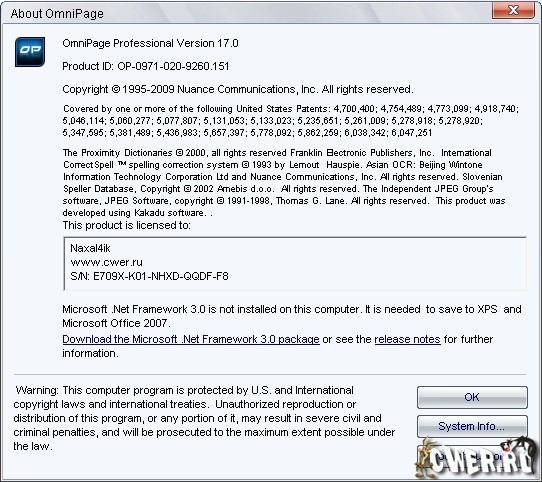Click the licensee name Naxal4ik
Viewport: 542px width, 482px height.
(x=90, y=248)
